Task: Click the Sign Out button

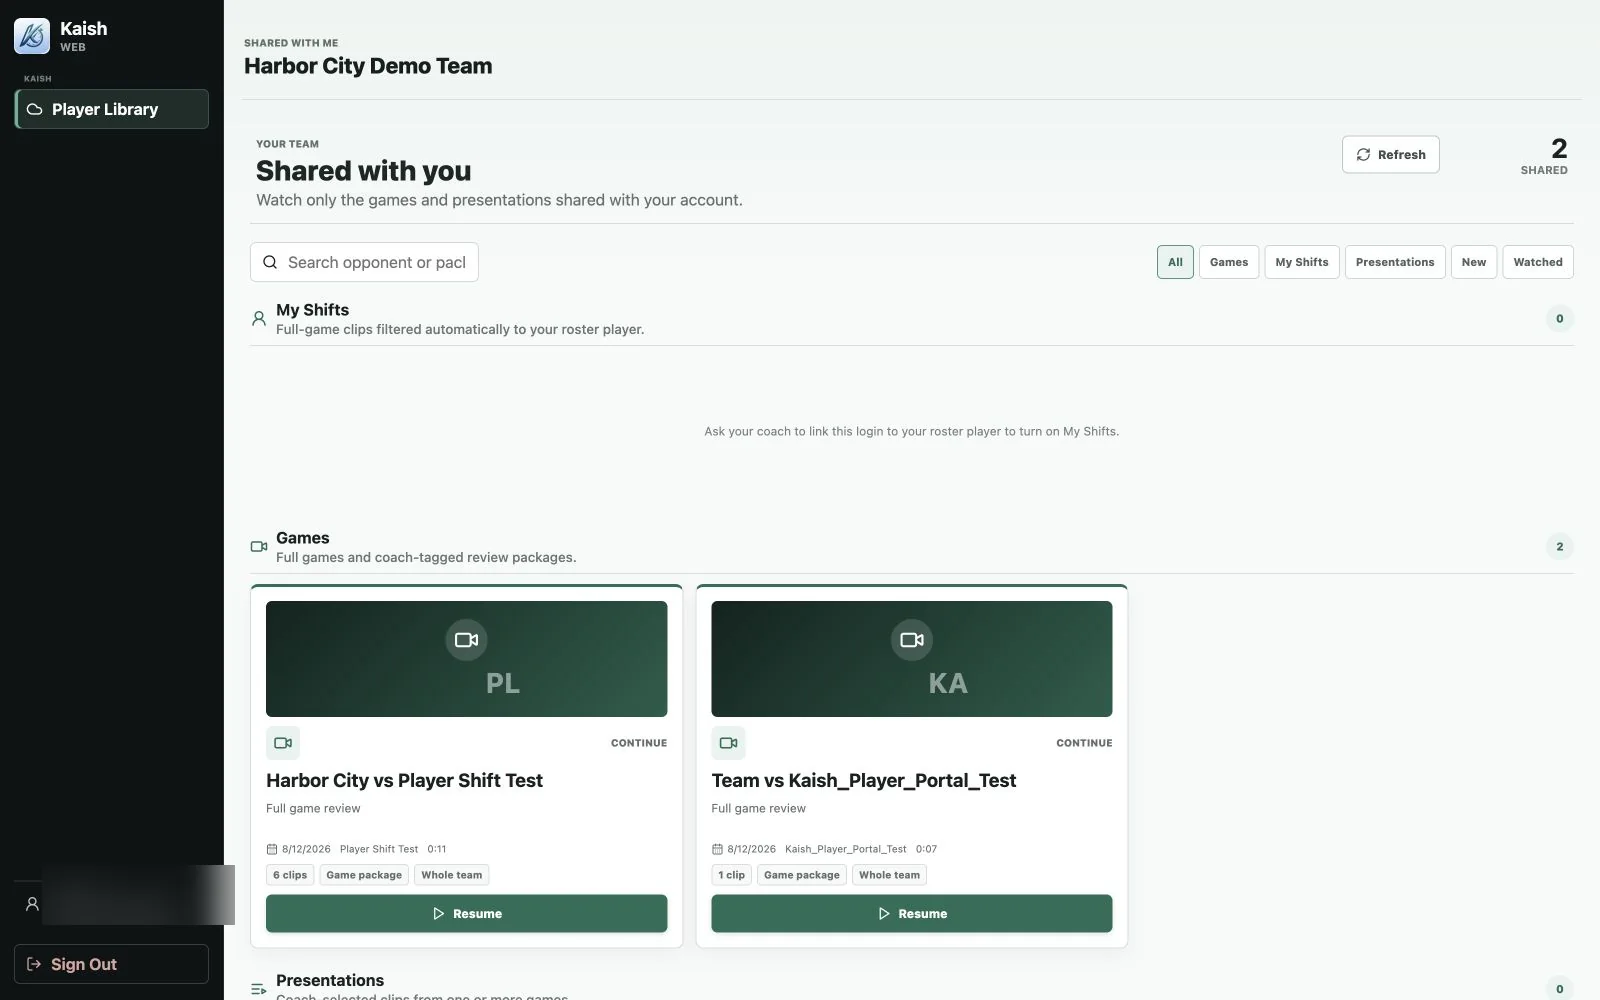Action: 112,964
